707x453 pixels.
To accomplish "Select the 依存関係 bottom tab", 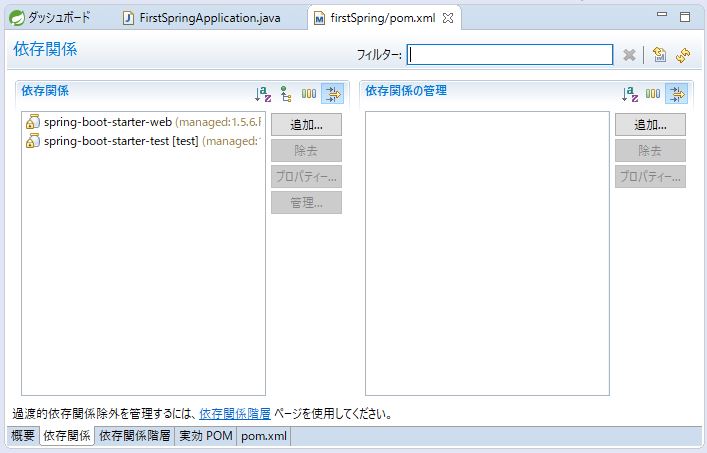I will coord(67,436).
